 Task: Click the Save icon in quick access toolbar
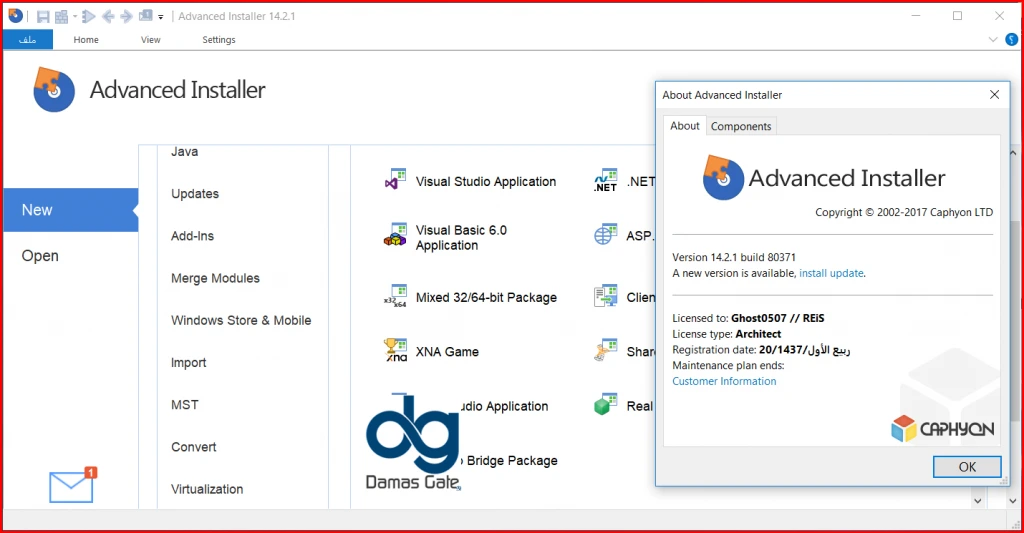click(43, 16)
